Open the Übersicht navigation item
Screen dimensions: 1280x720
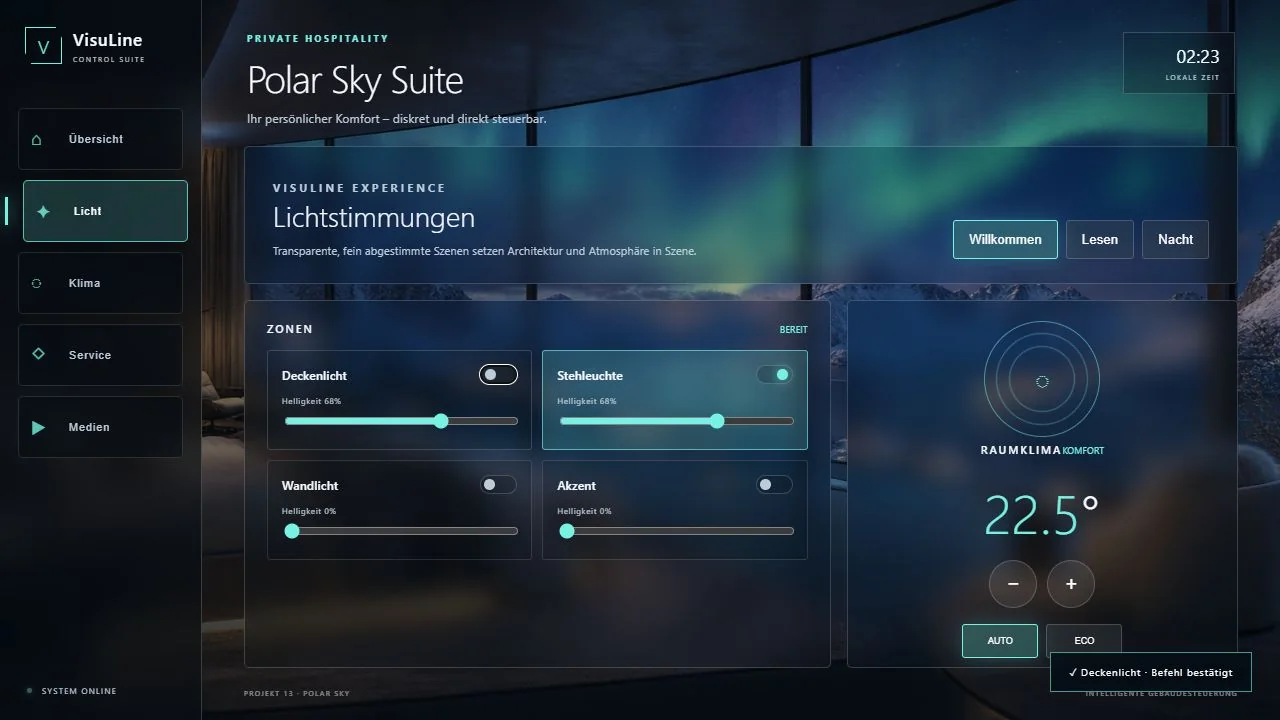[100, 139]
